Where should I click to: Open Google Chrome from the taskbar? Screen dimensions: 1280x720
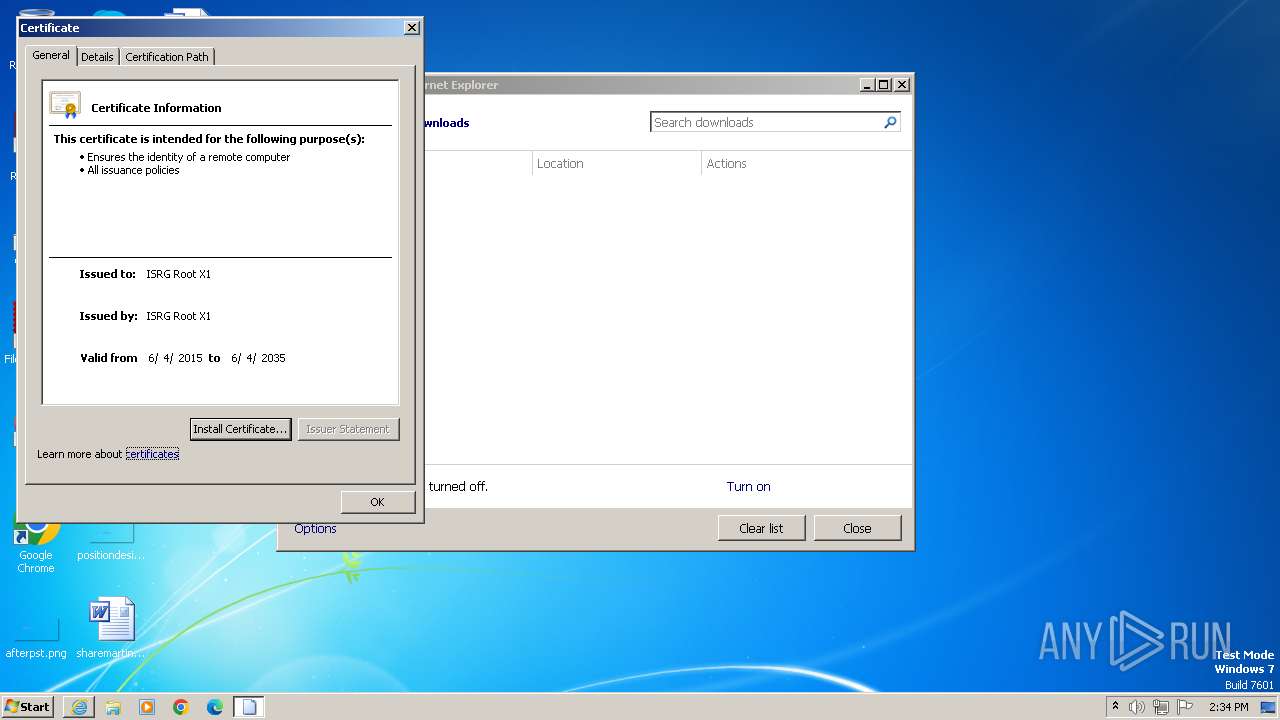(x=181, y=707)
